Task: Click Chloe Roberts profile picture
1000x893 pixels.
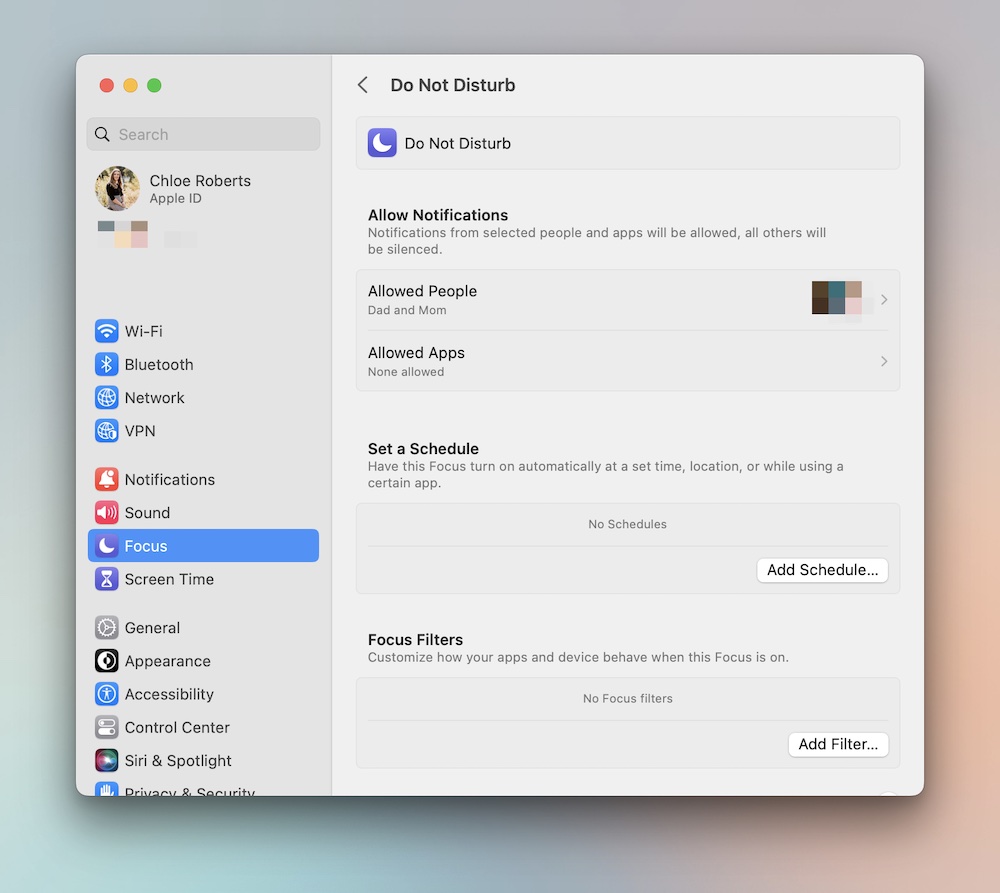Action: coord(117,188)
